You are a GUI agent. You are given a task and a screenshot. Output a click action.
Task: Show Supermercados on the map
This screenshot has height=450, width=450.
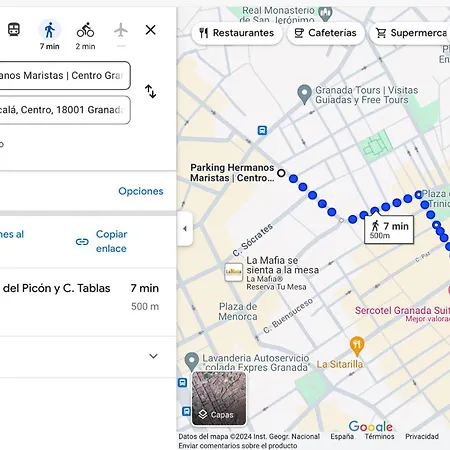point(410,33)
